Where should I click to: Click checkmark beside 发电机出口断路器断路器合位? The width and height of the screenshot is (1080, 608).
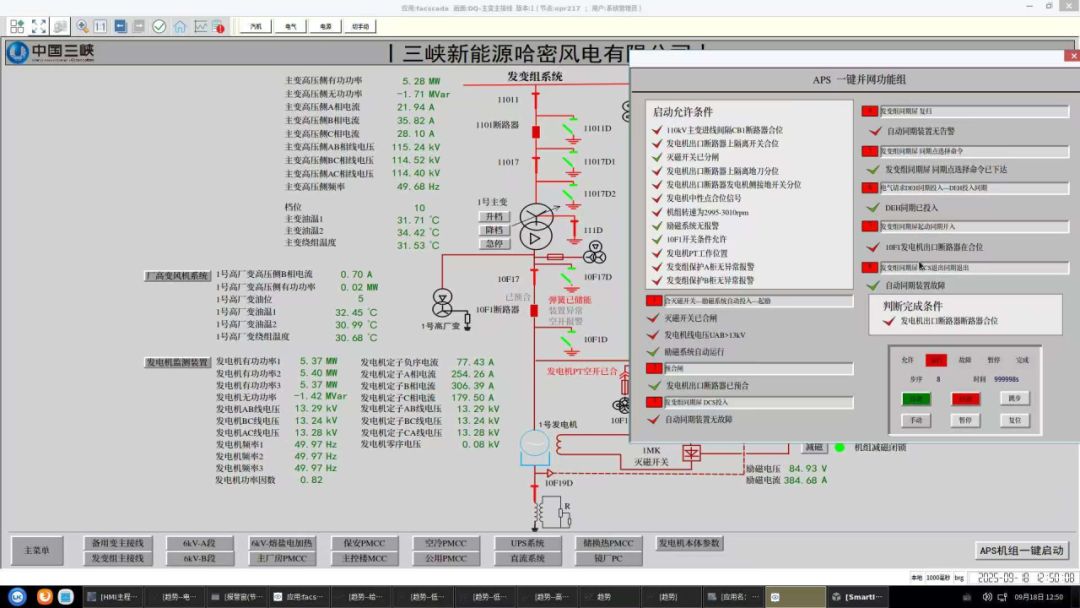(x=889, y=321)
